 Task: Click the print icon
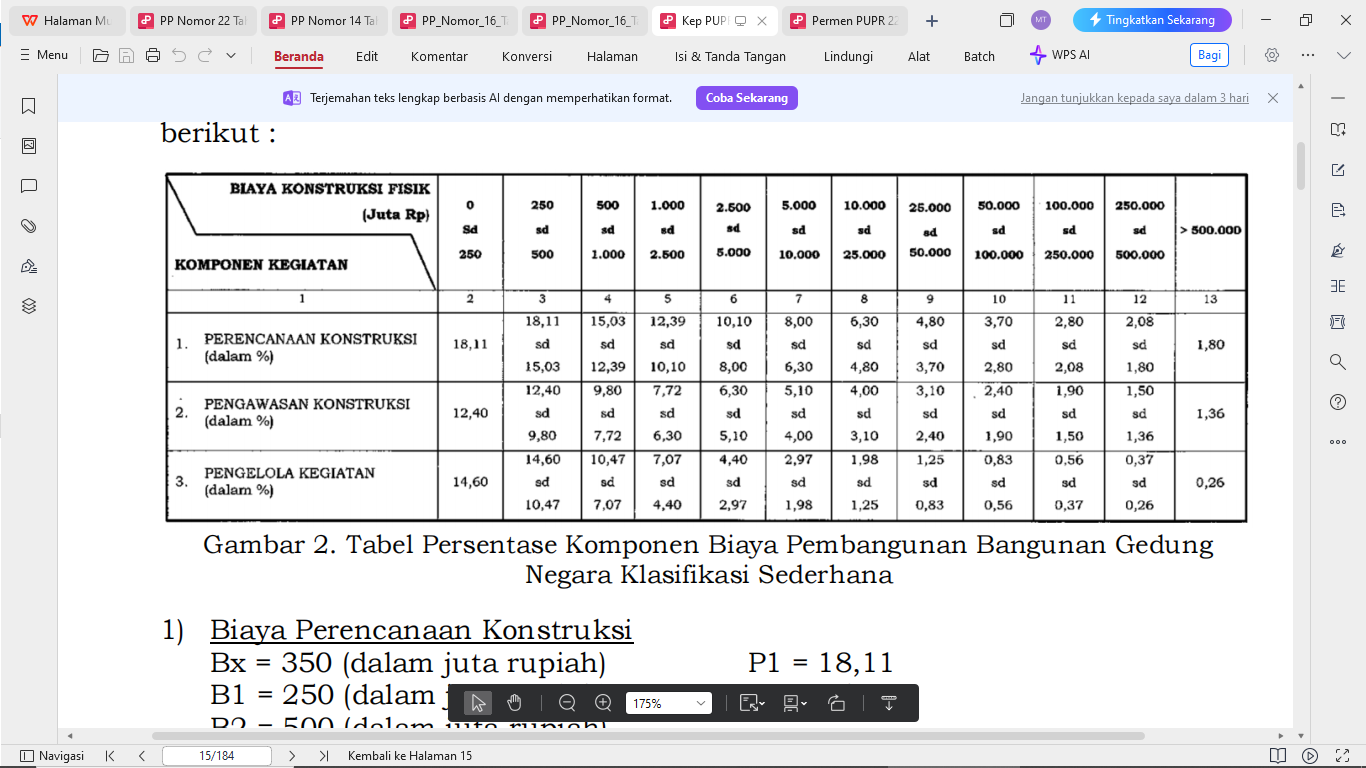(x=153, y=56)
